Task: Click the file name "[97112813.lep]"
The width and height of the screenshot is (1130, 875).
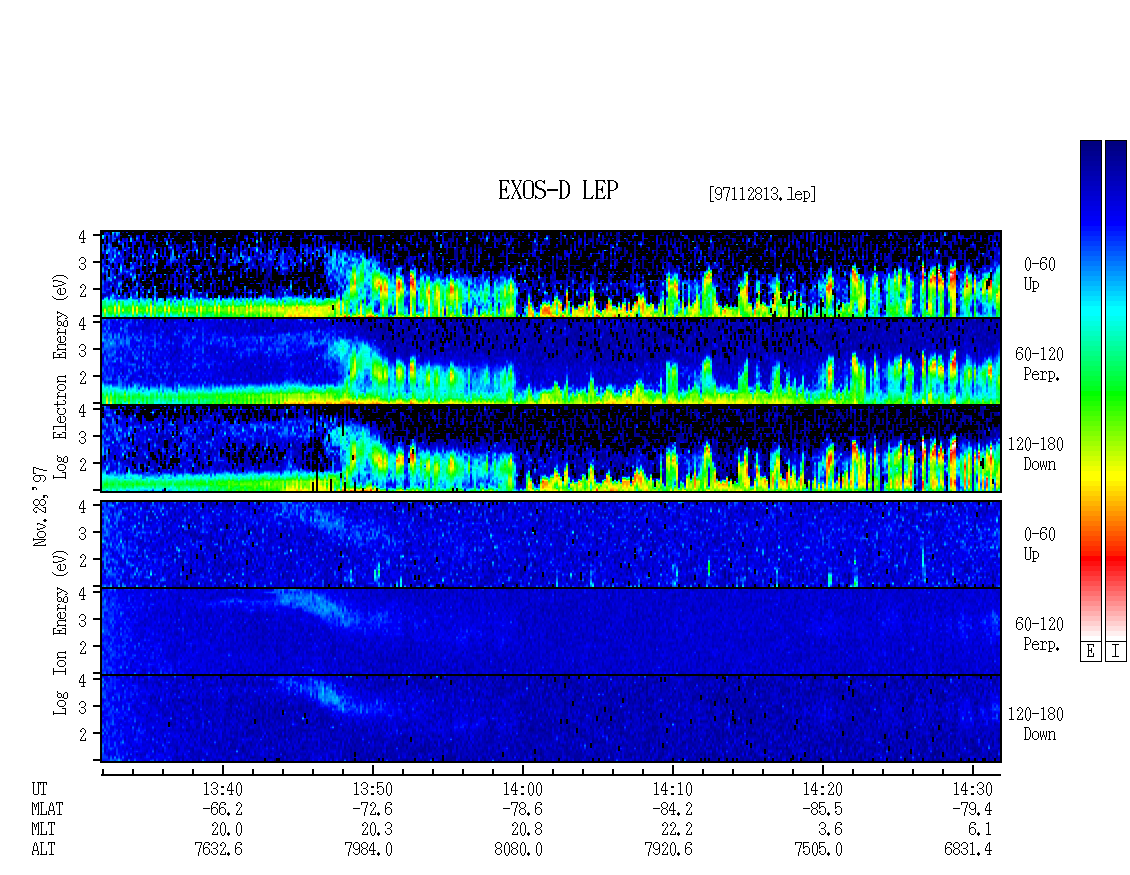Action: (x=762, y=194)
